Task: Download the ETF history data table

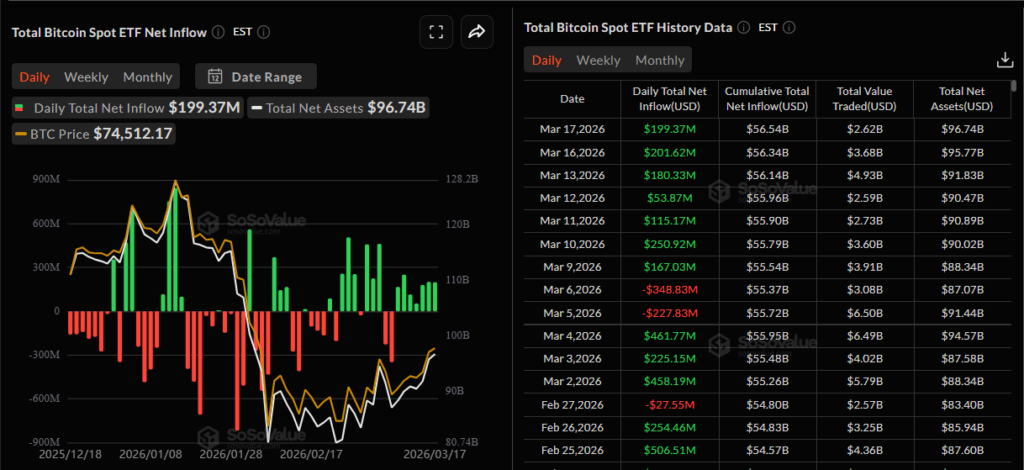Action: point(1005,60)
